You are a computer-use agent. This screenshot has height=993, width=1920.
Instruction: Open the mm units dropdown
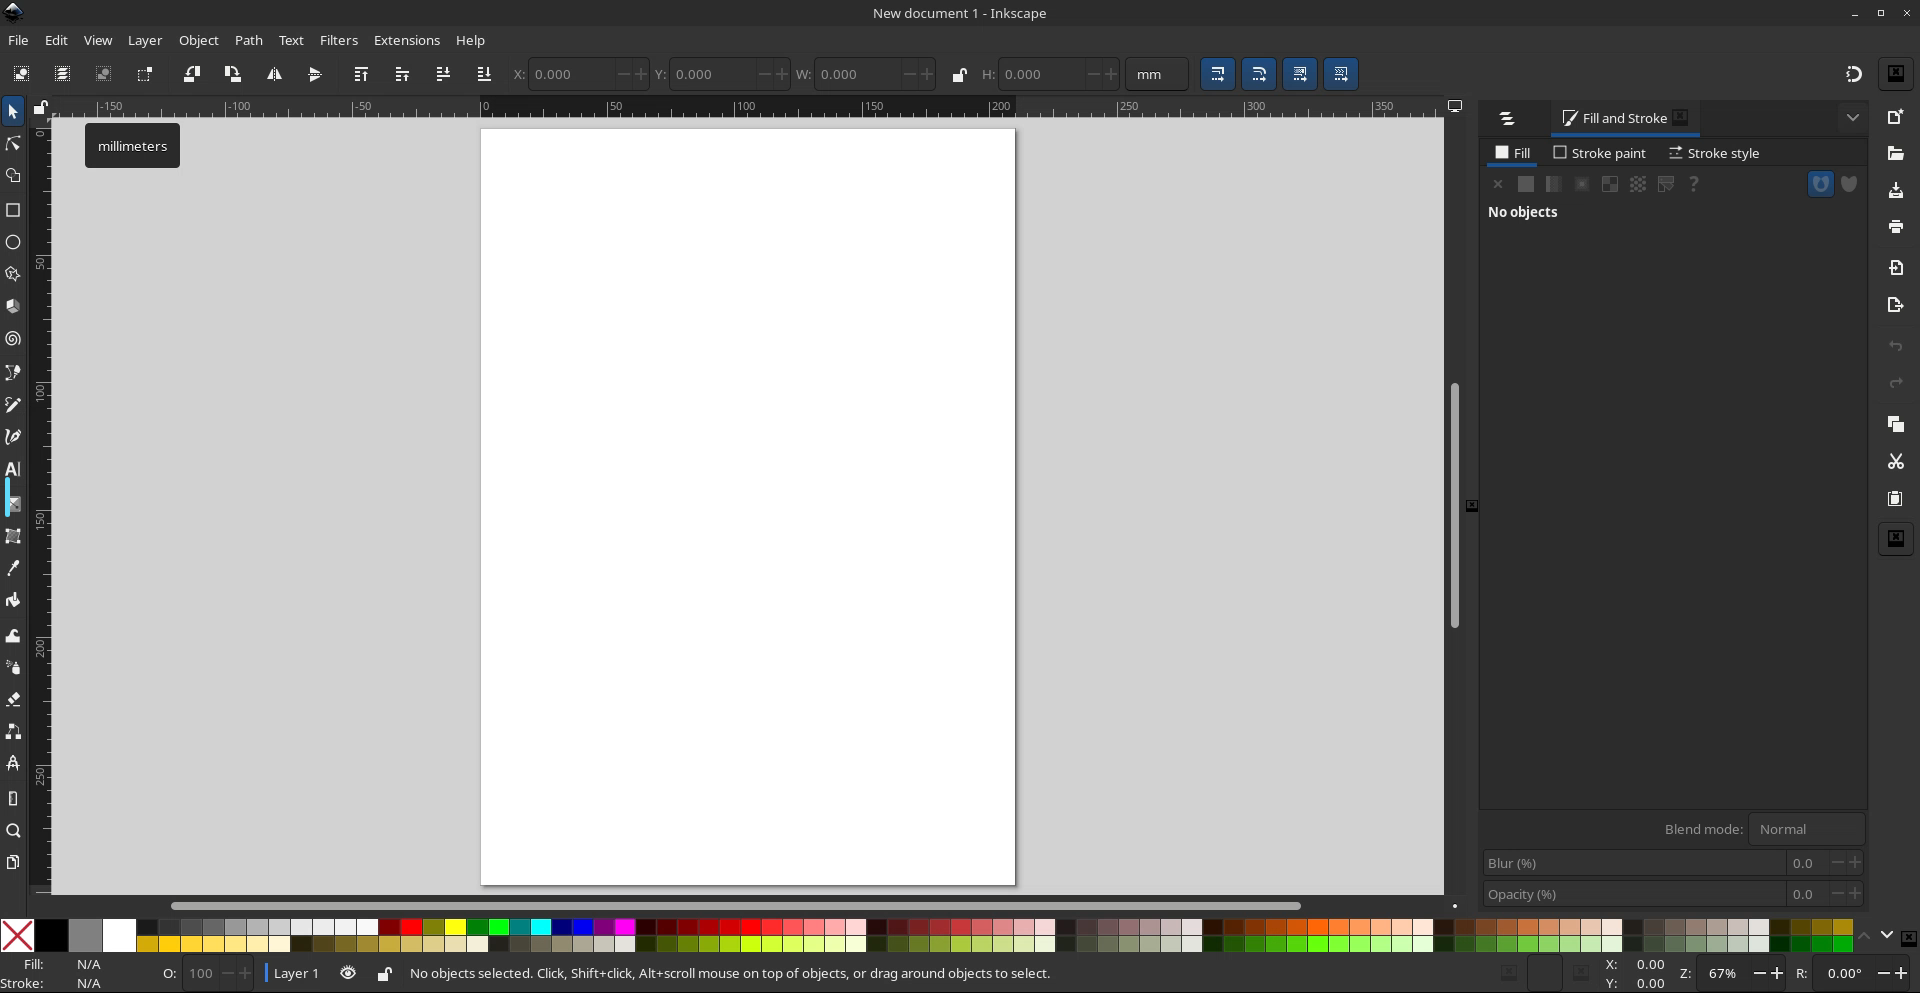click(1156, 74)
